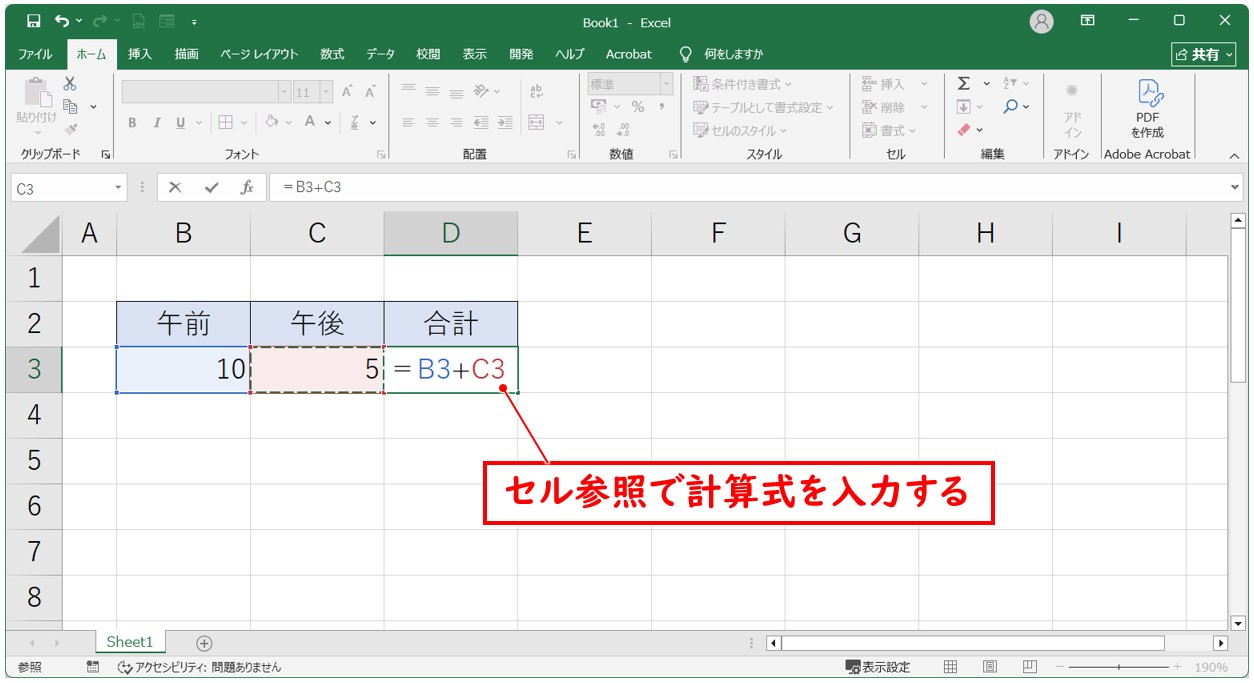Open the Insert Function fx dialog
This screenshot has width=1254, height=683.
coord(248,187)
